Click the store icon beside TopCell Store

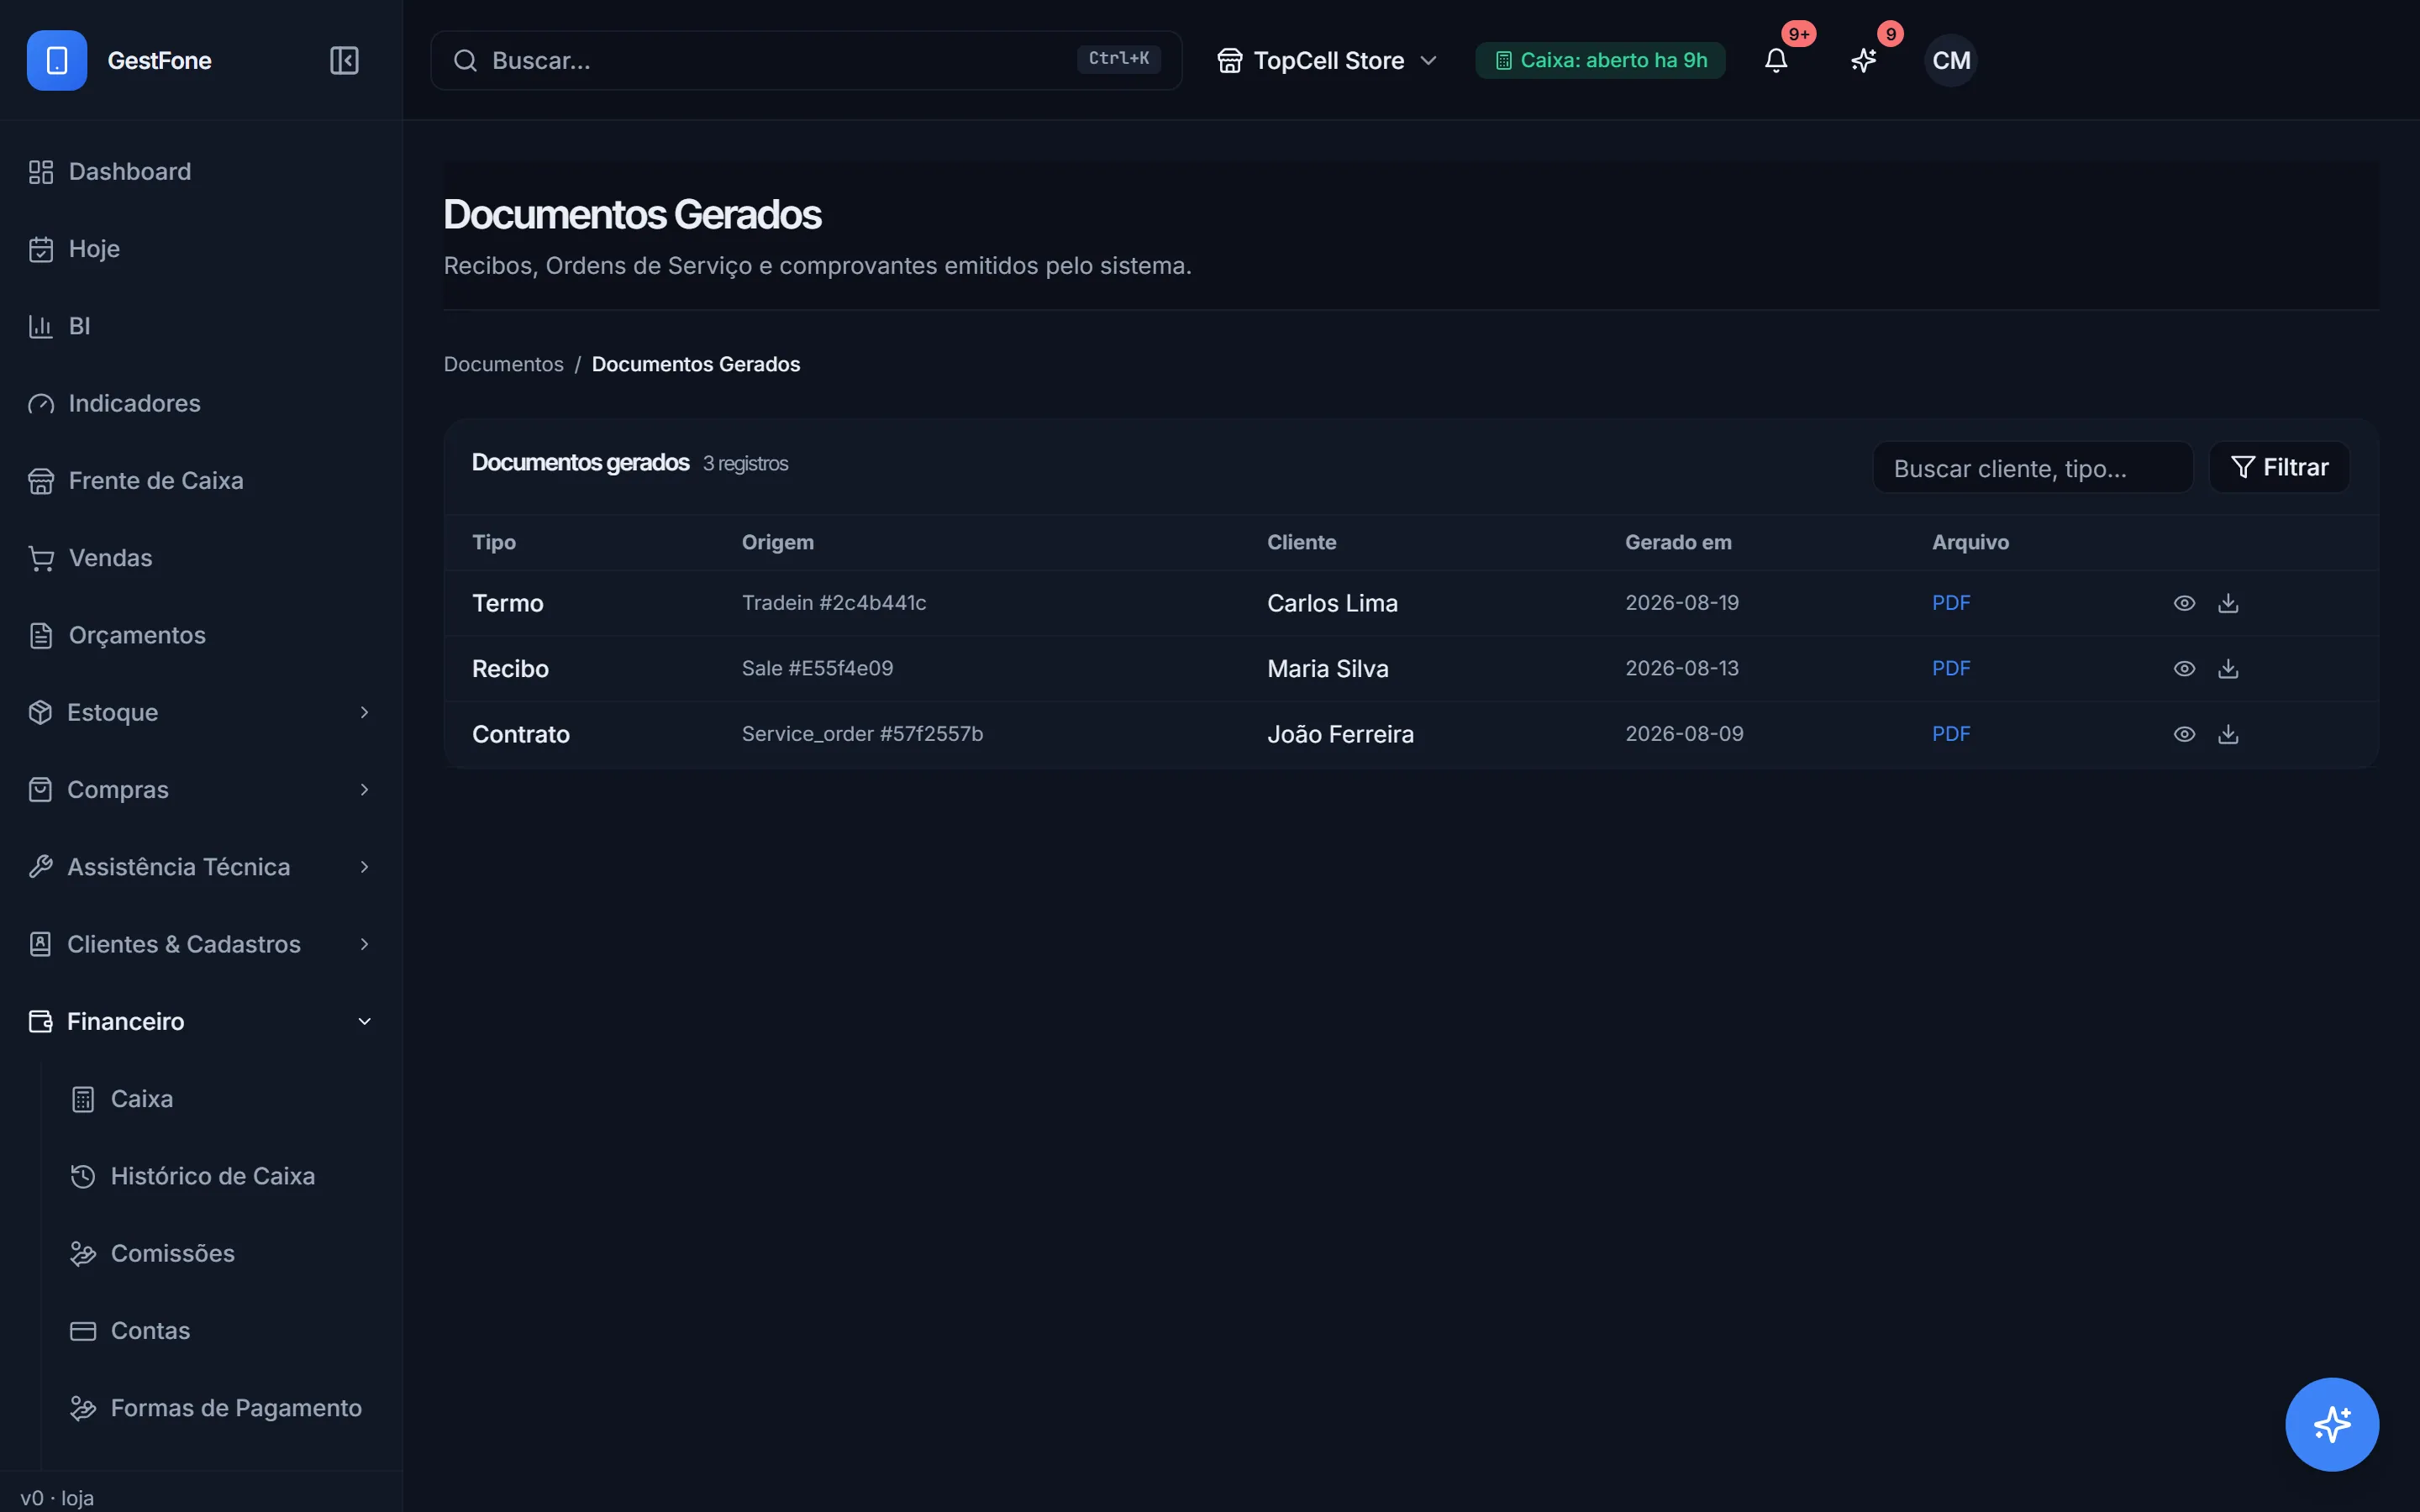(x=1230, y=60)
